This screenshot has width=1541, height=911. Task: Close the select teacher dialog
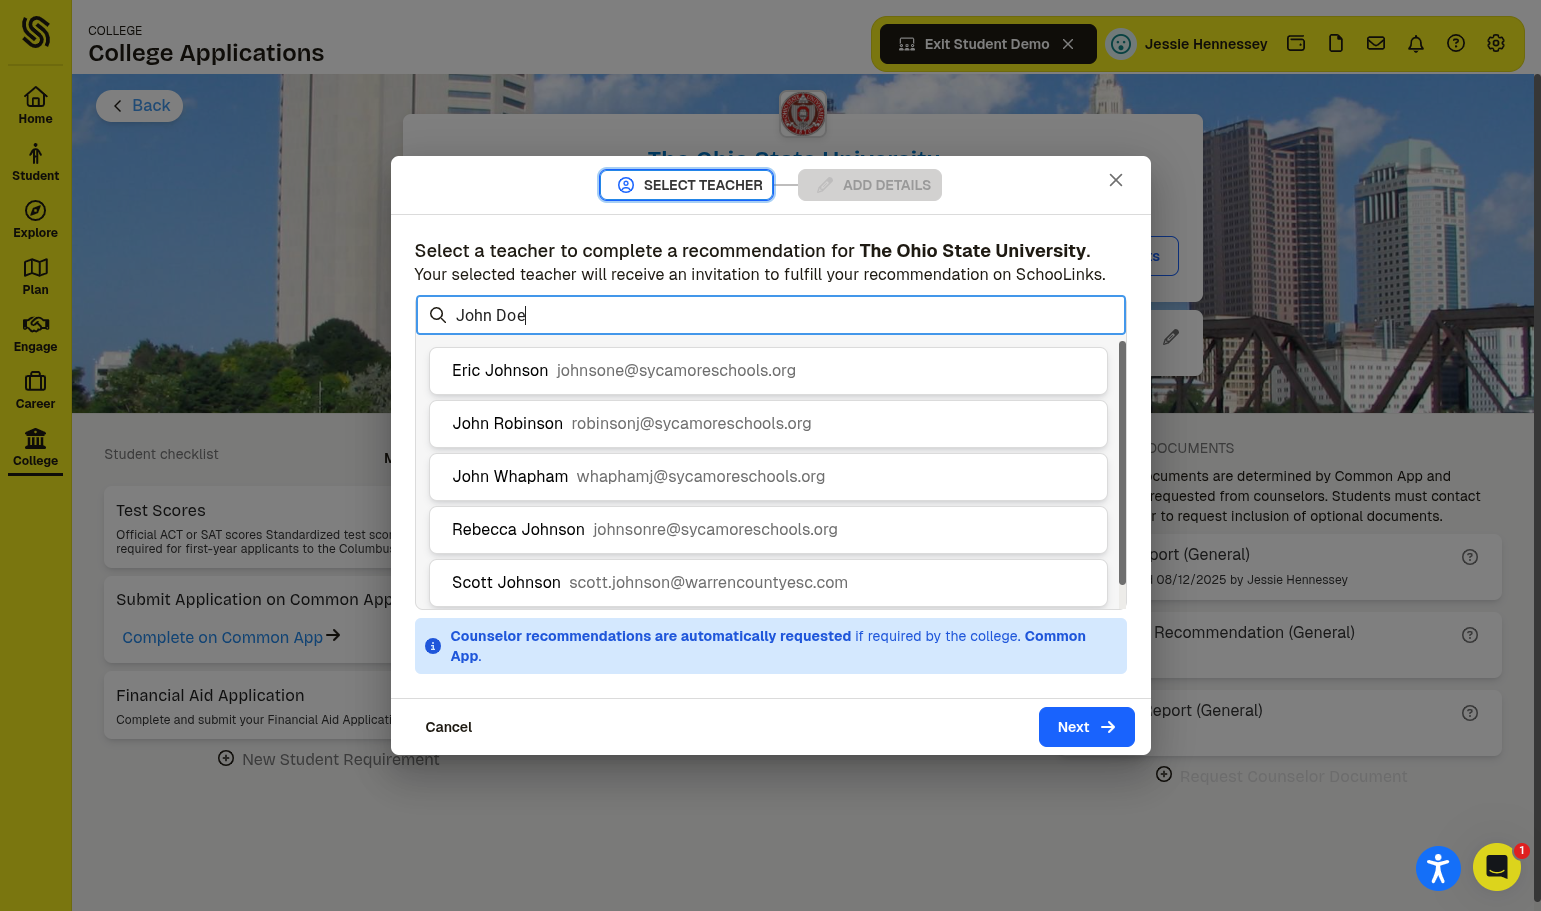1116,180
